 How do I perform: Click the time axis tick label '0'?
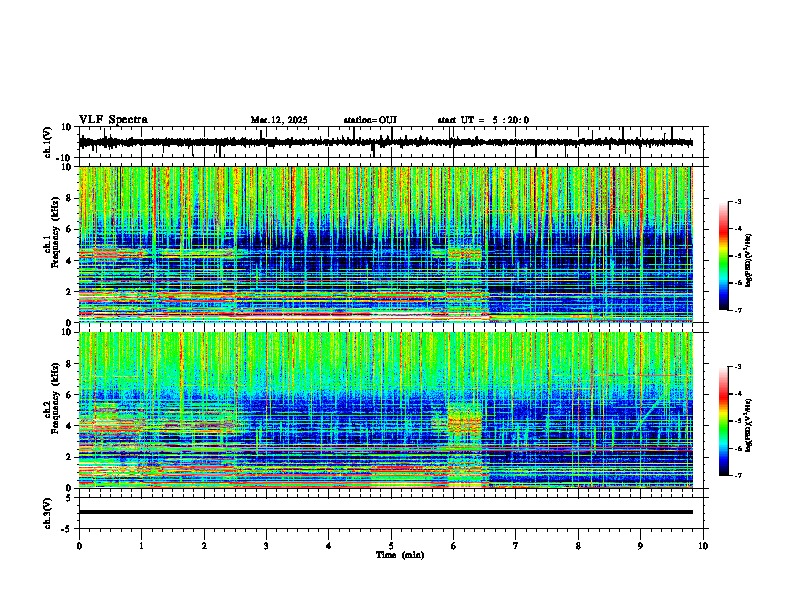[x=79, y=546]
